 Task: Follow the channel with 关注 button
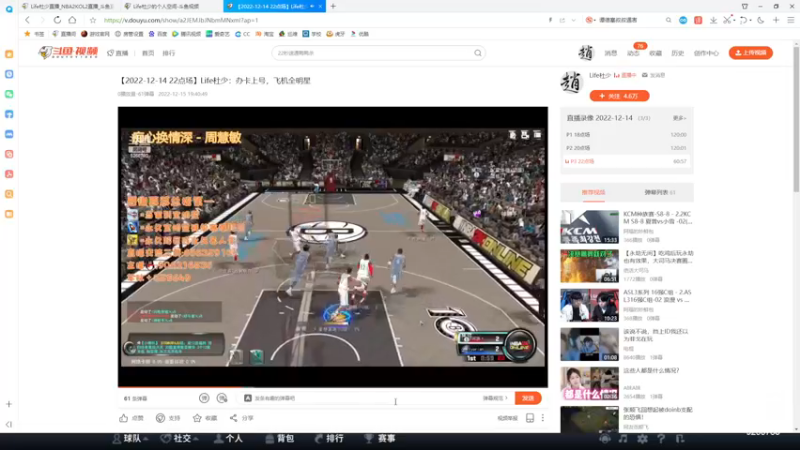pos(619,96)
